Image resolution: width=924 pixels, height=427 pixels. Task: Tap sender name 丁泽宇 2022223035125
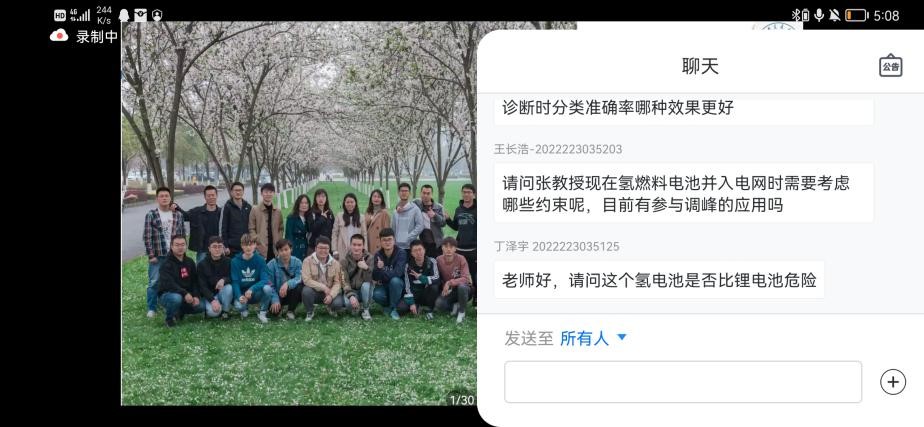556,246
